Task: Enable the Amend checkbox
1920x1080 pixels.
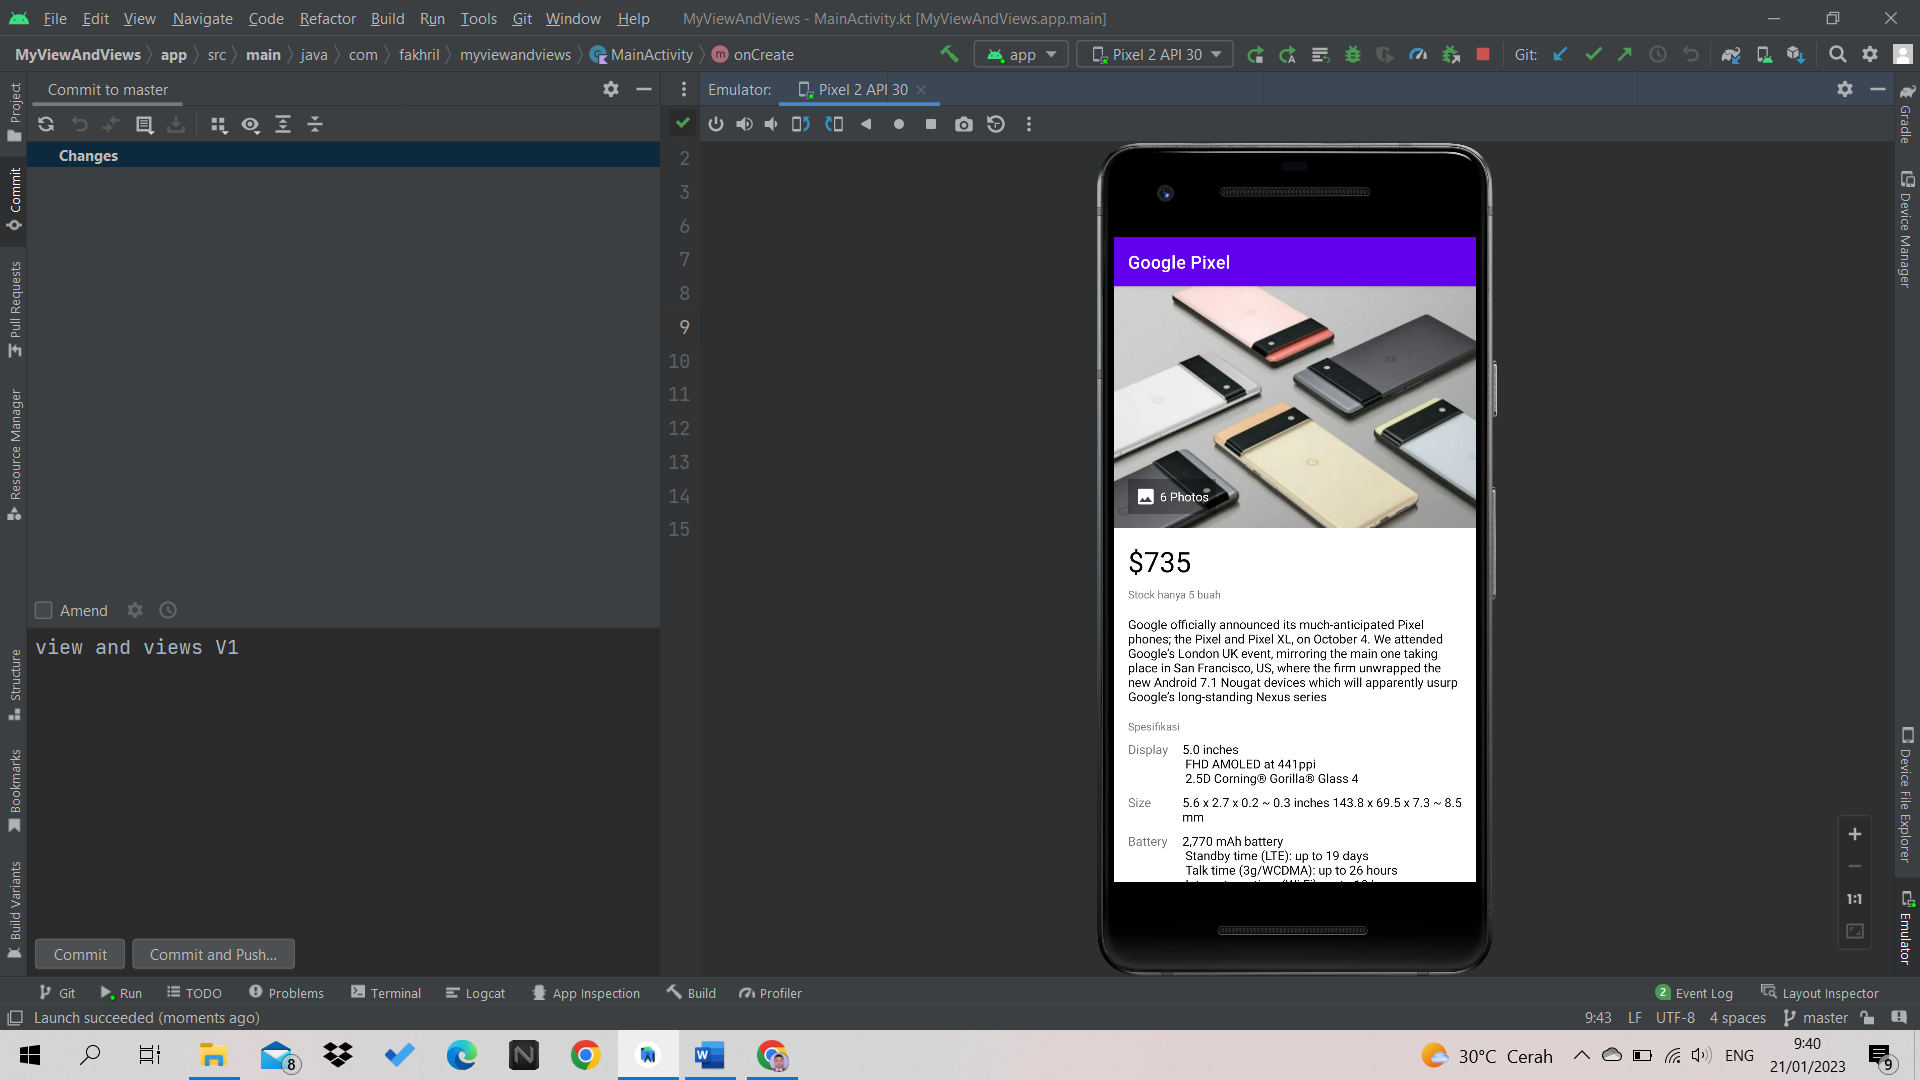Action: 44,610
